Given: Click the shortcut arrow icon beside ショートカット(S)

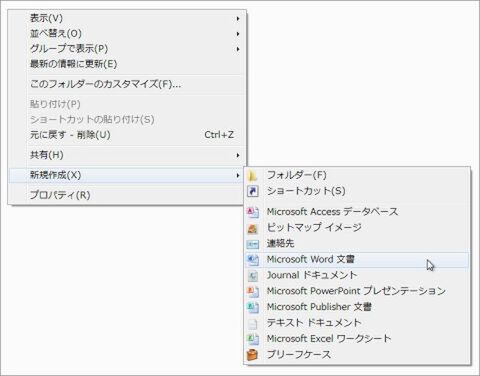Looking at the screenshot, I should click(253, 191).
